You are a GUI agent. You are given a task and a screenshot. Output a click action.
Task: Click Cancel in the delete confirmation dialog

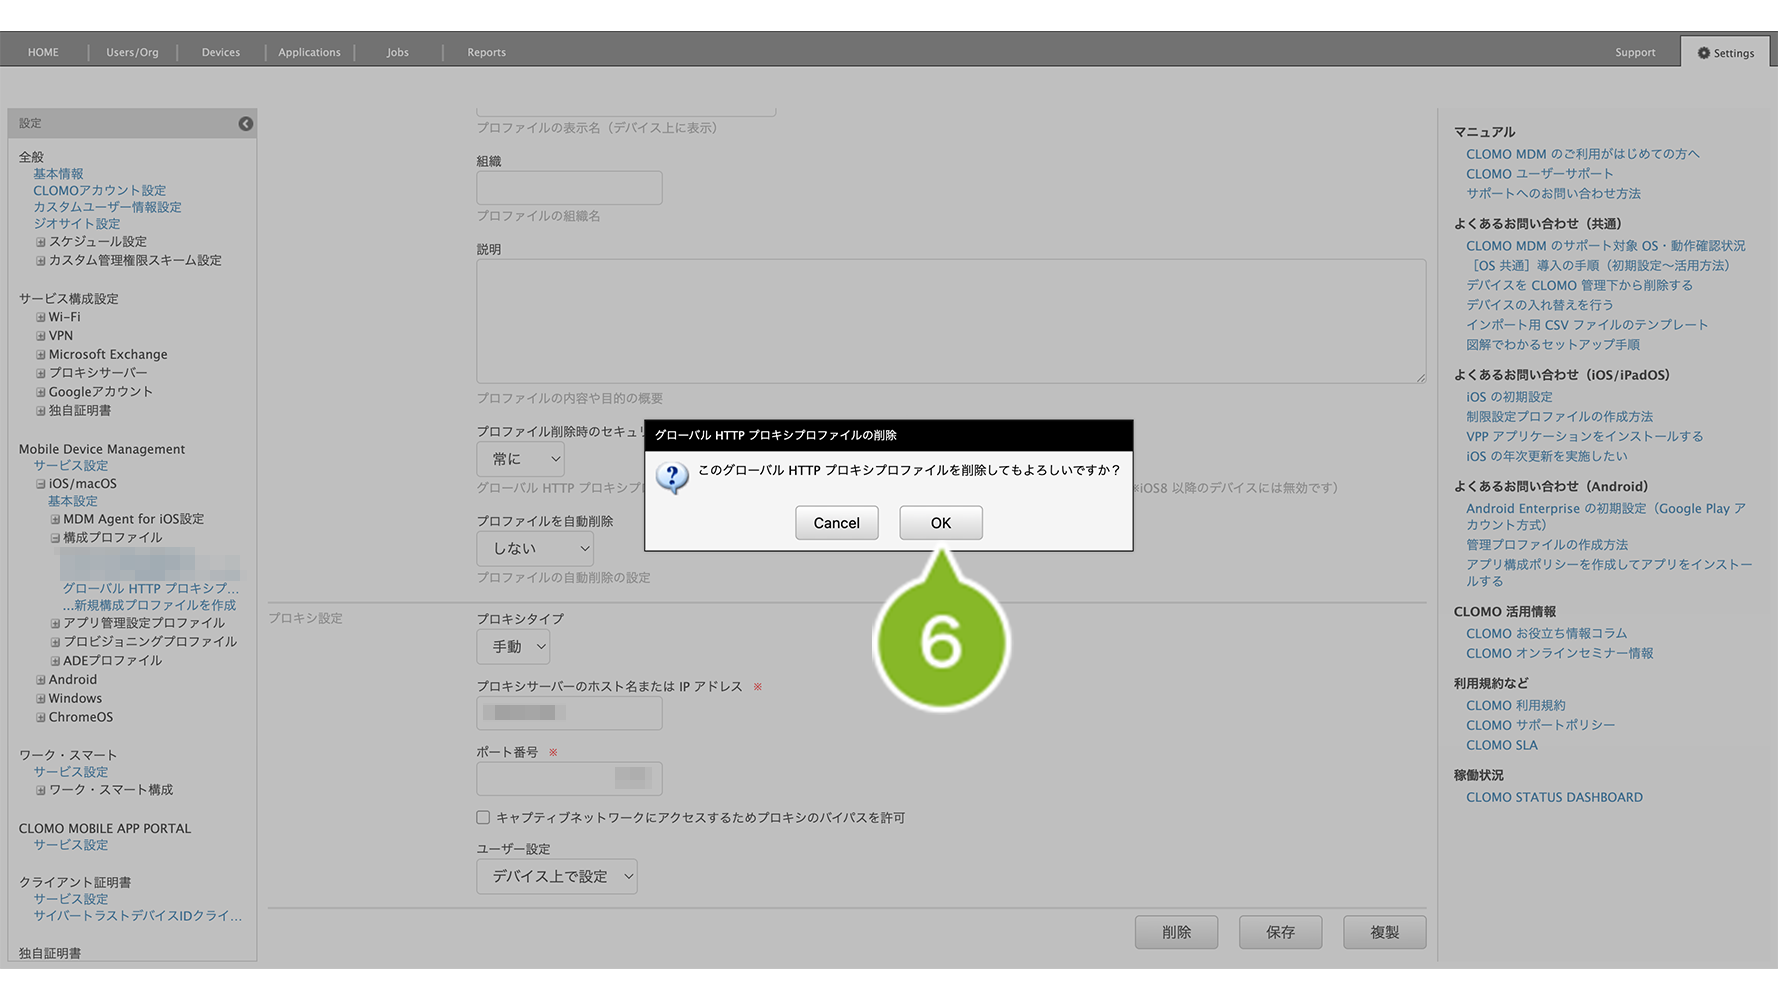[x=836, y=523]
